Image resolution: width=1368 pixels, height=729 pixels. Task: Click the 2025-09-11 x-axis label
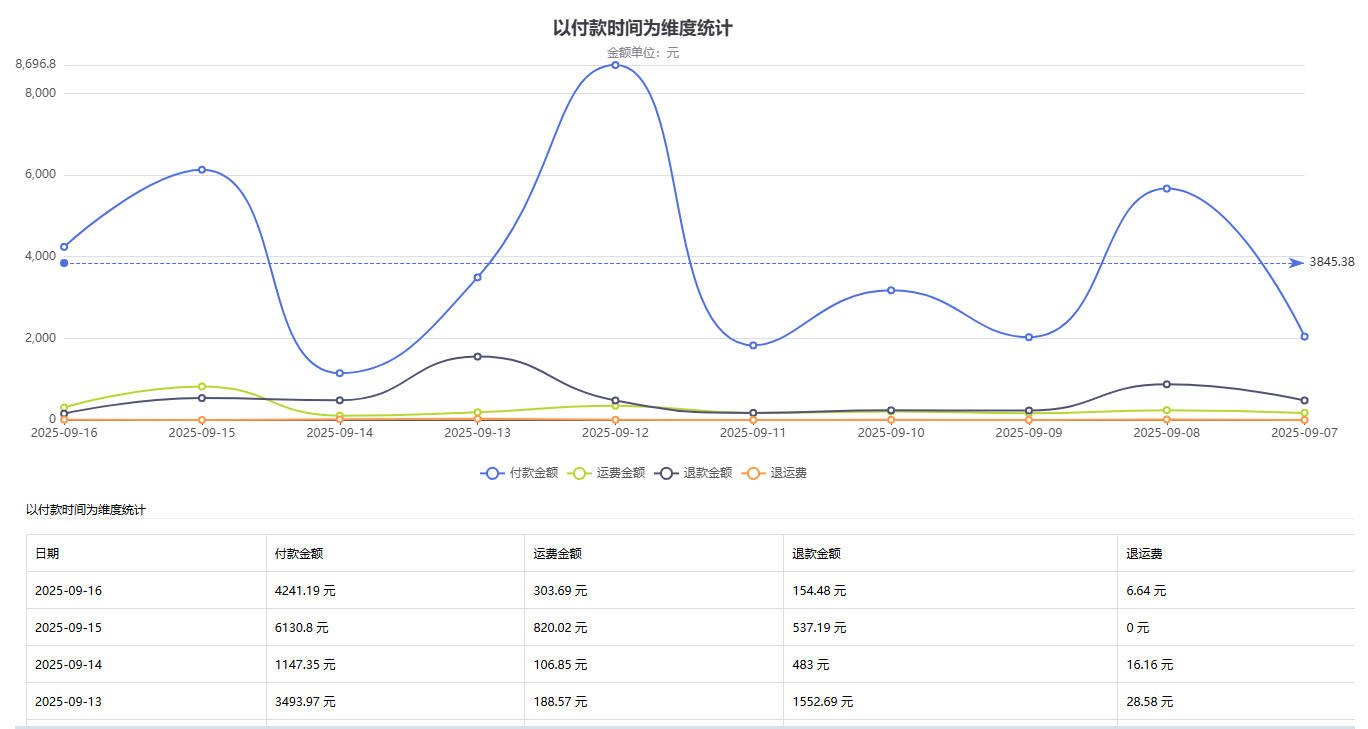point(753,433)
